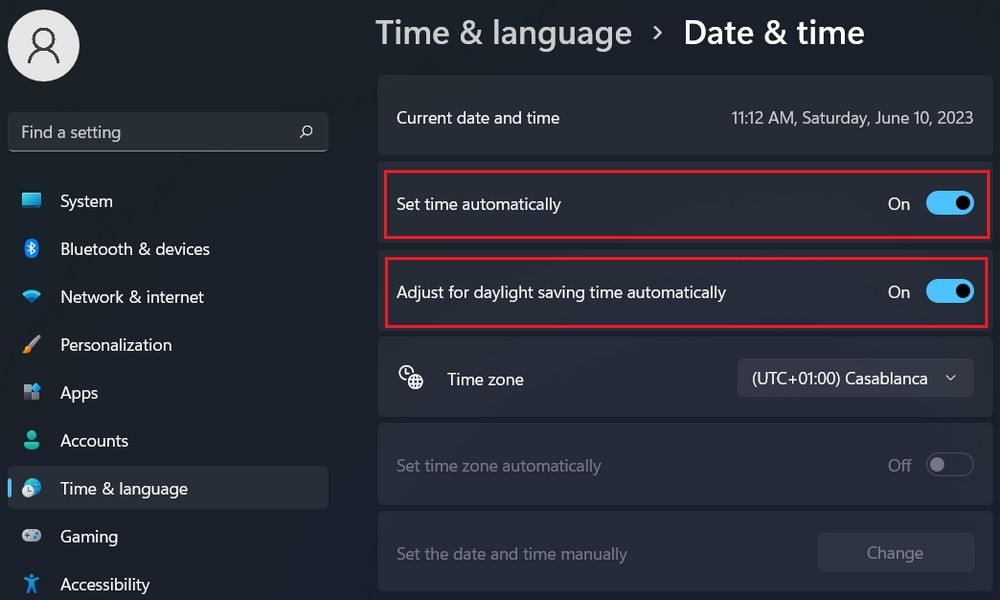Click the Network & internet wifi icon
Image resolution: width=1000 pixels, height=600 pixels.
click(x=32, y=297)
